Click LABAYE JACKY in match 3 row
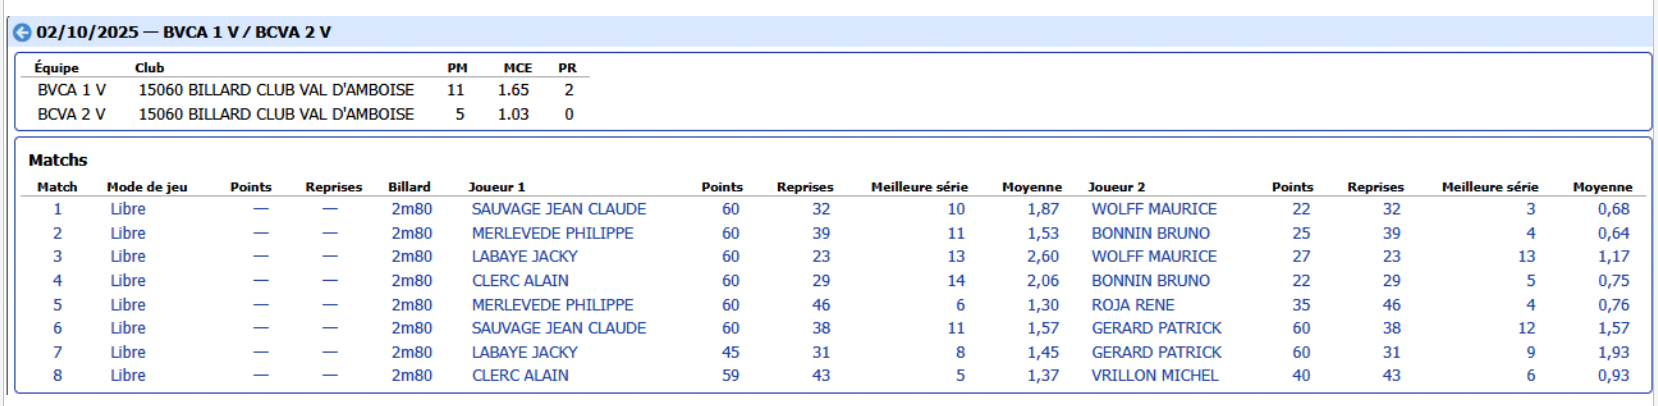 524,256
